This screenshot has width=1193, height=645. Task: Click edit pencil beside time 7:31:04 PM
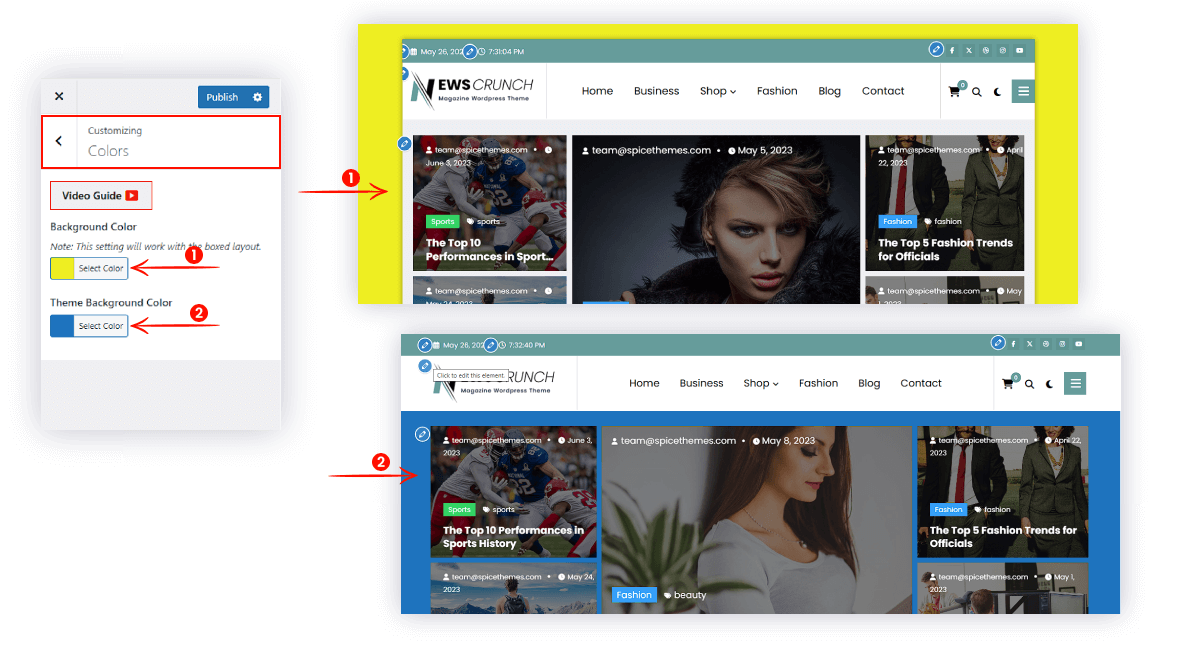coord(470,52)
